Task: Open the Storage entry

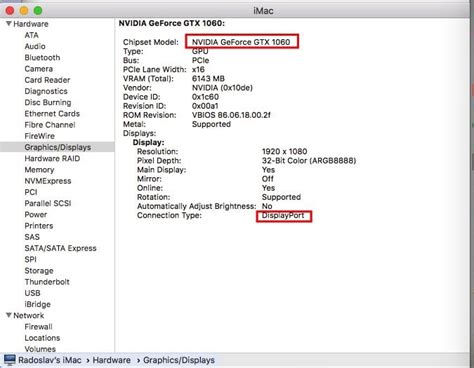Action: [39, 271]
